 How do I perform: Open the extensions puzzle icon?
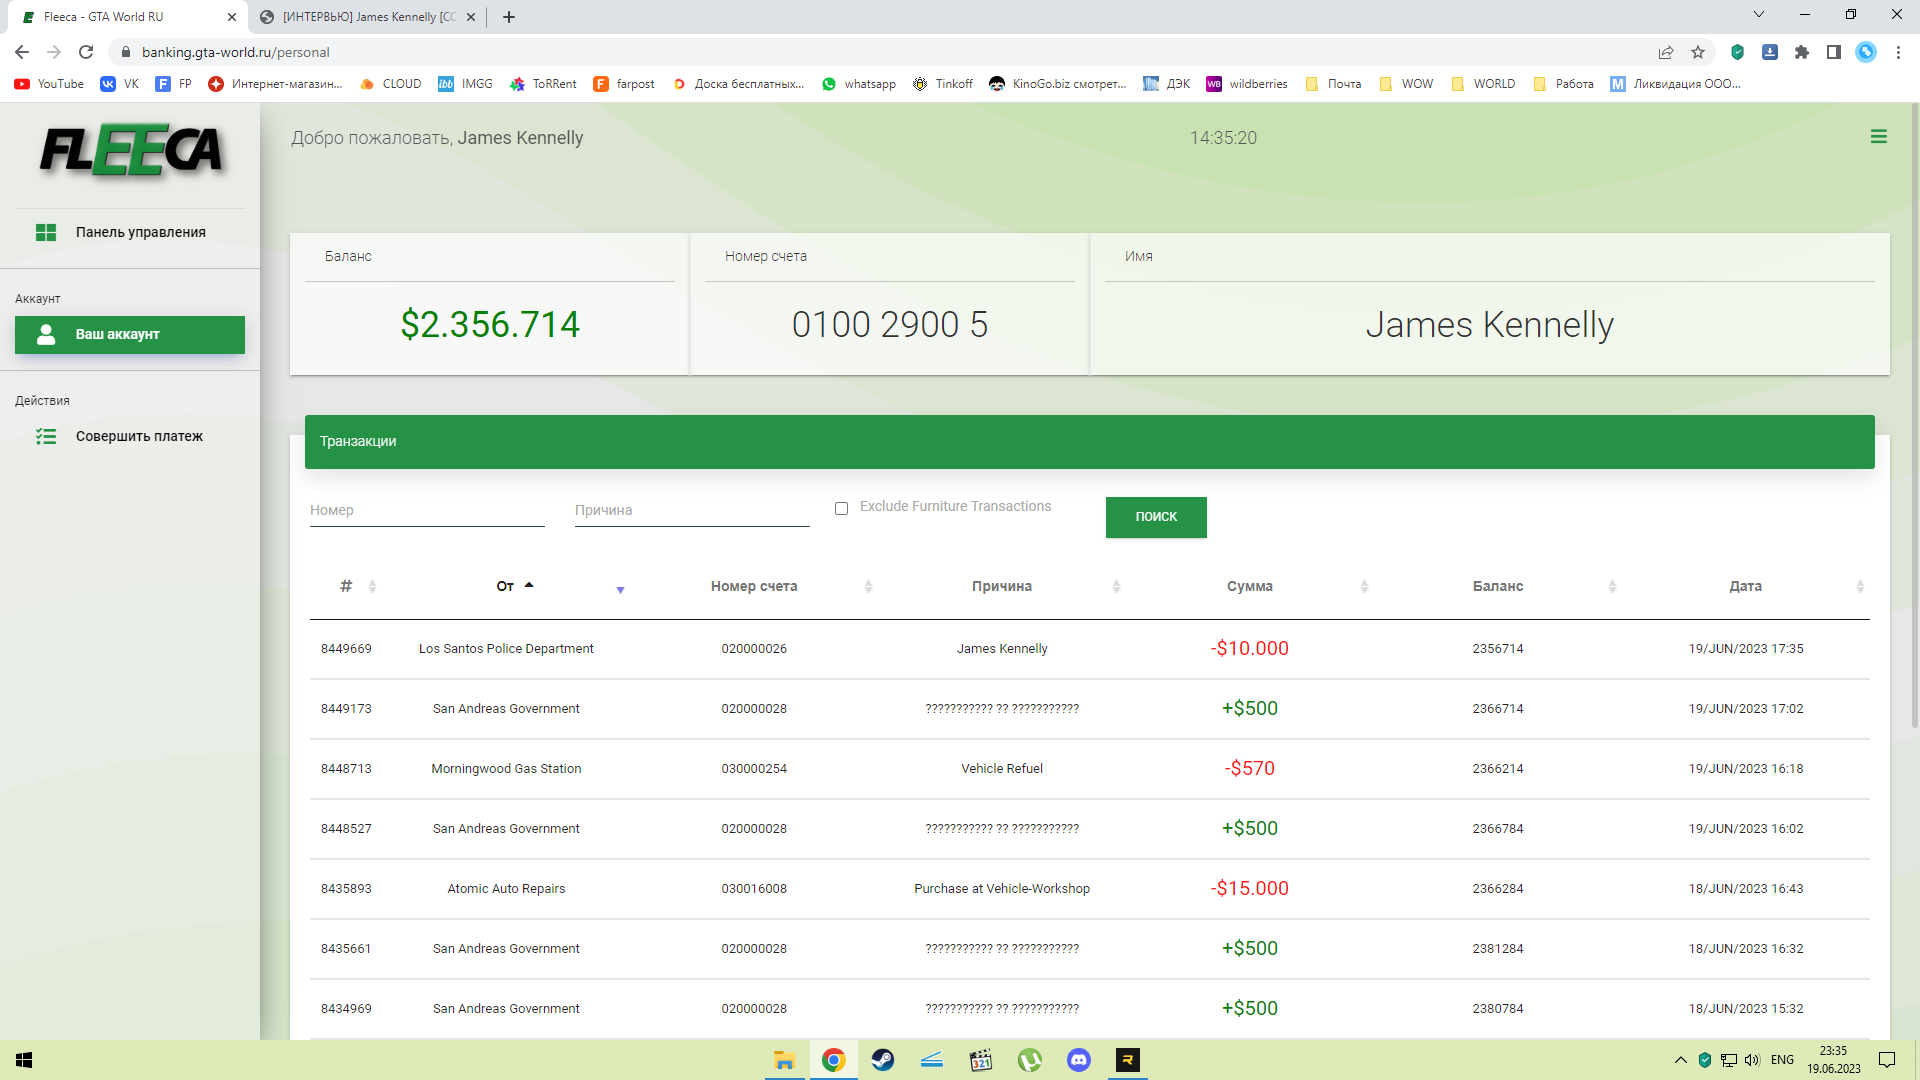pyautogui.click(x=1802, y=52)
